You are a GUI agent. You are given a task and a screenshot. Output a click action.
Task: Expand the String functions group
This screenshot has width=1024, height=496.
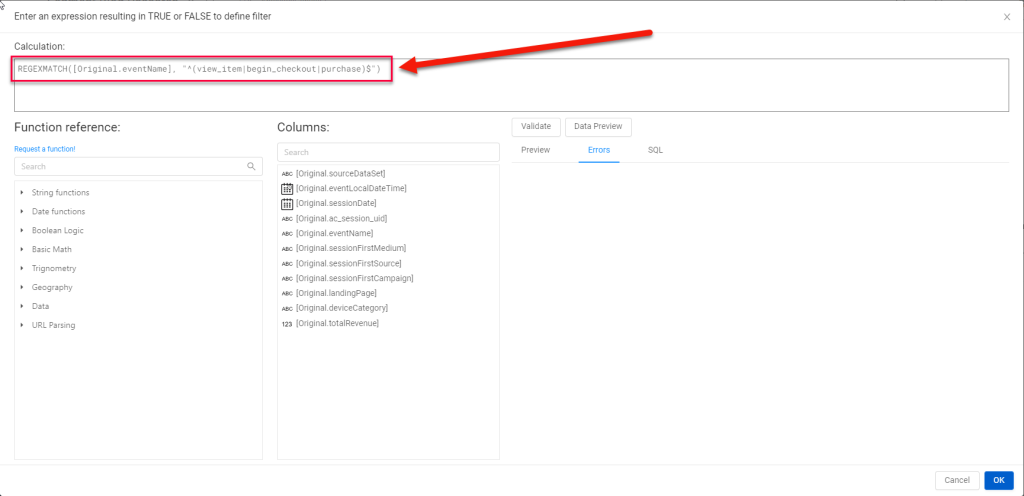point(22,193)
